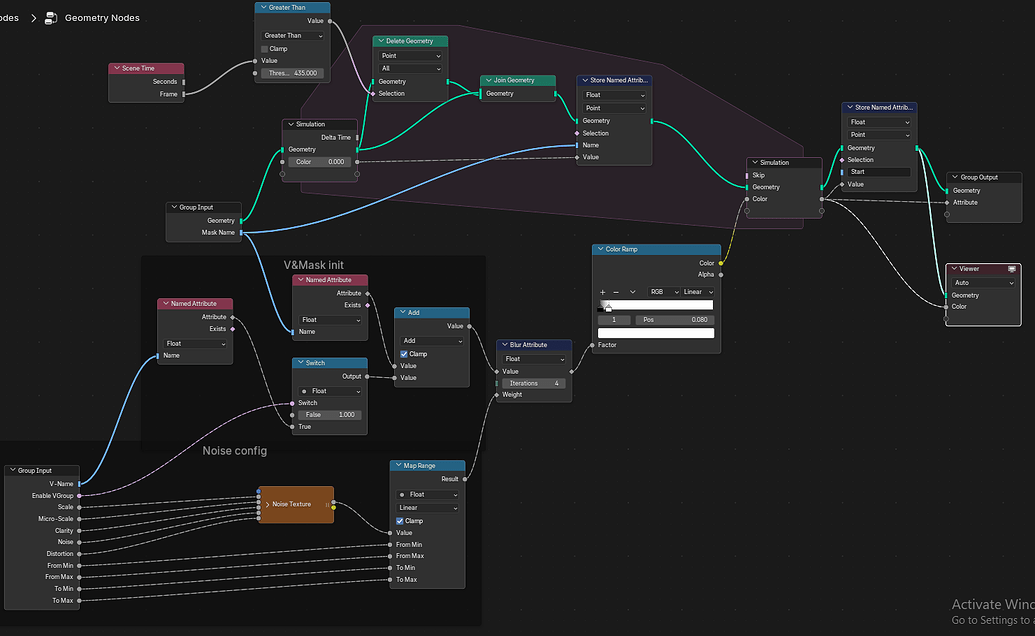Image resolution: width=1035 pixels, height=636 pixels.
Task: Collapse the Scene Time node
Action: coord(117,68)
